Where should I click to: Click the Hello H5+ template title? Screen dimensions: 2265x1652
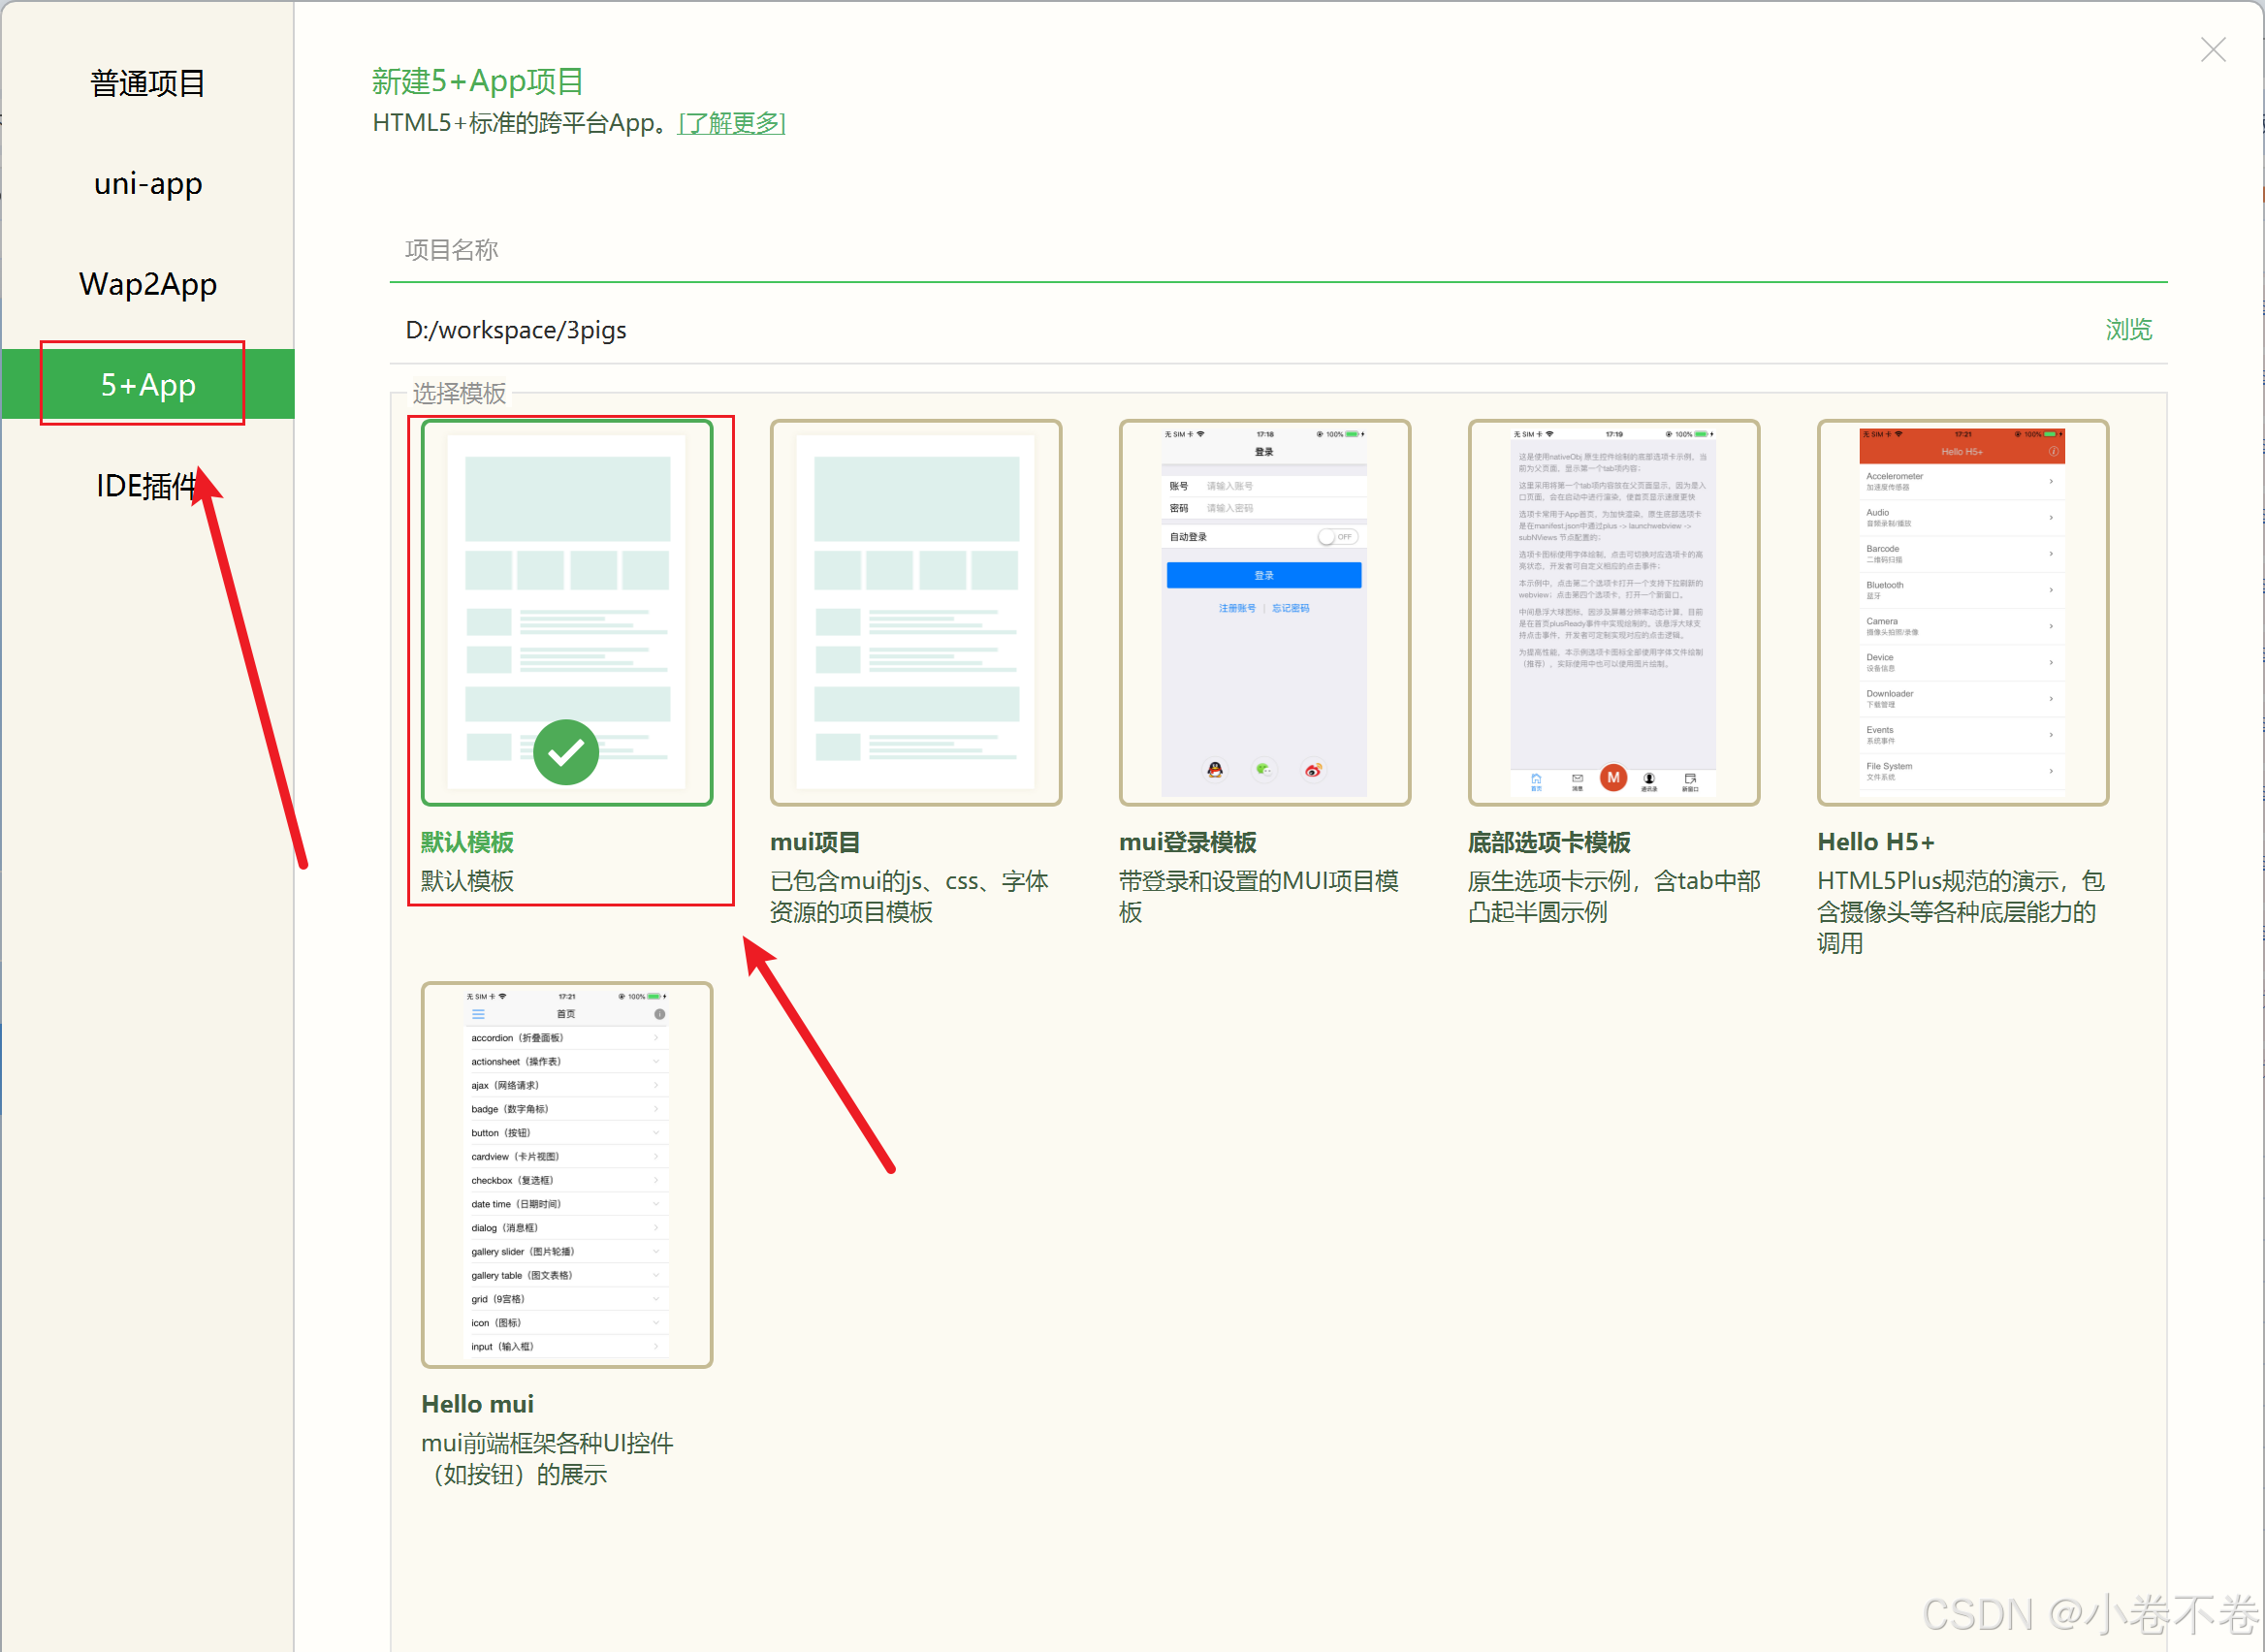pos(1875,842)
